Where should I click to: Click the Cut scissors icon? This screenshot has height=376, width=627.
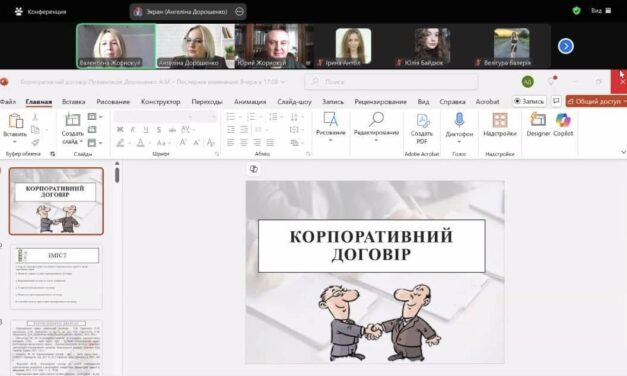point(35,117)
